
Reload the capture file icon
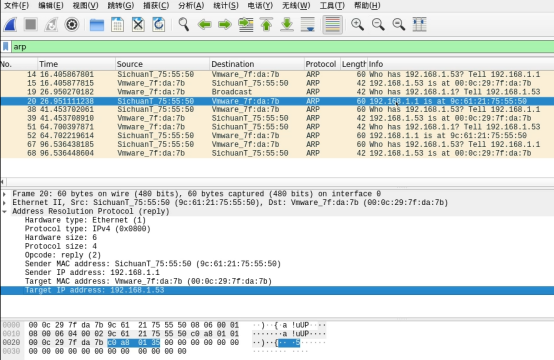(159, 24)
